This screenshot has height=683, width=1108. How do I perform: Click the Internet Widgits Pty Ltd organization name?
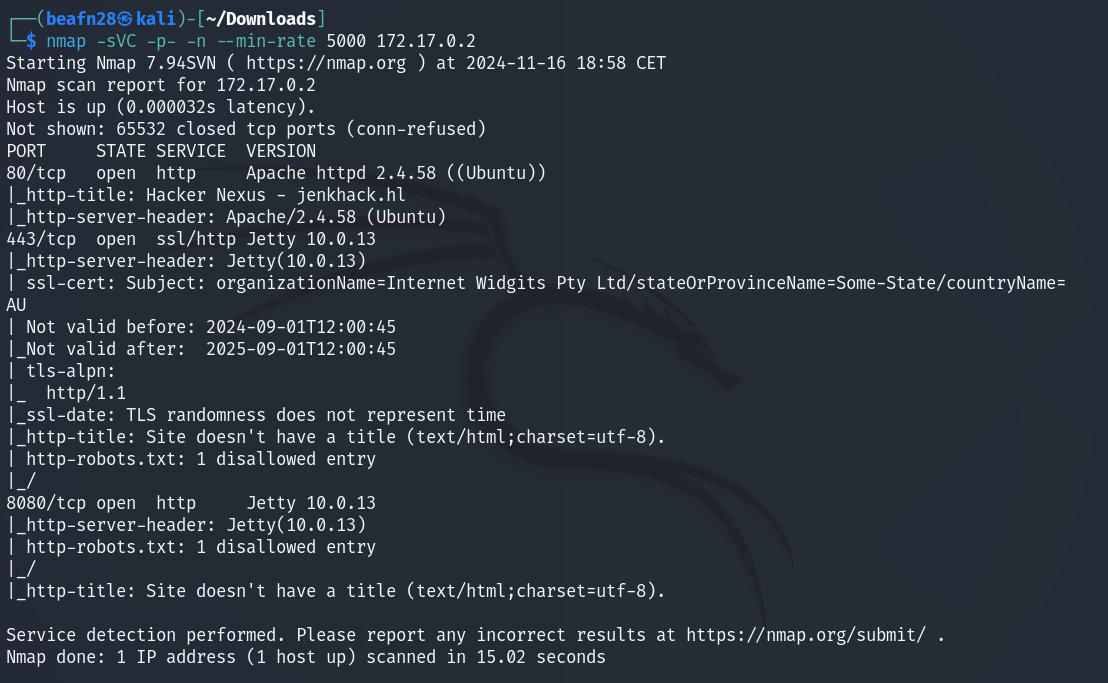[506, 283]
